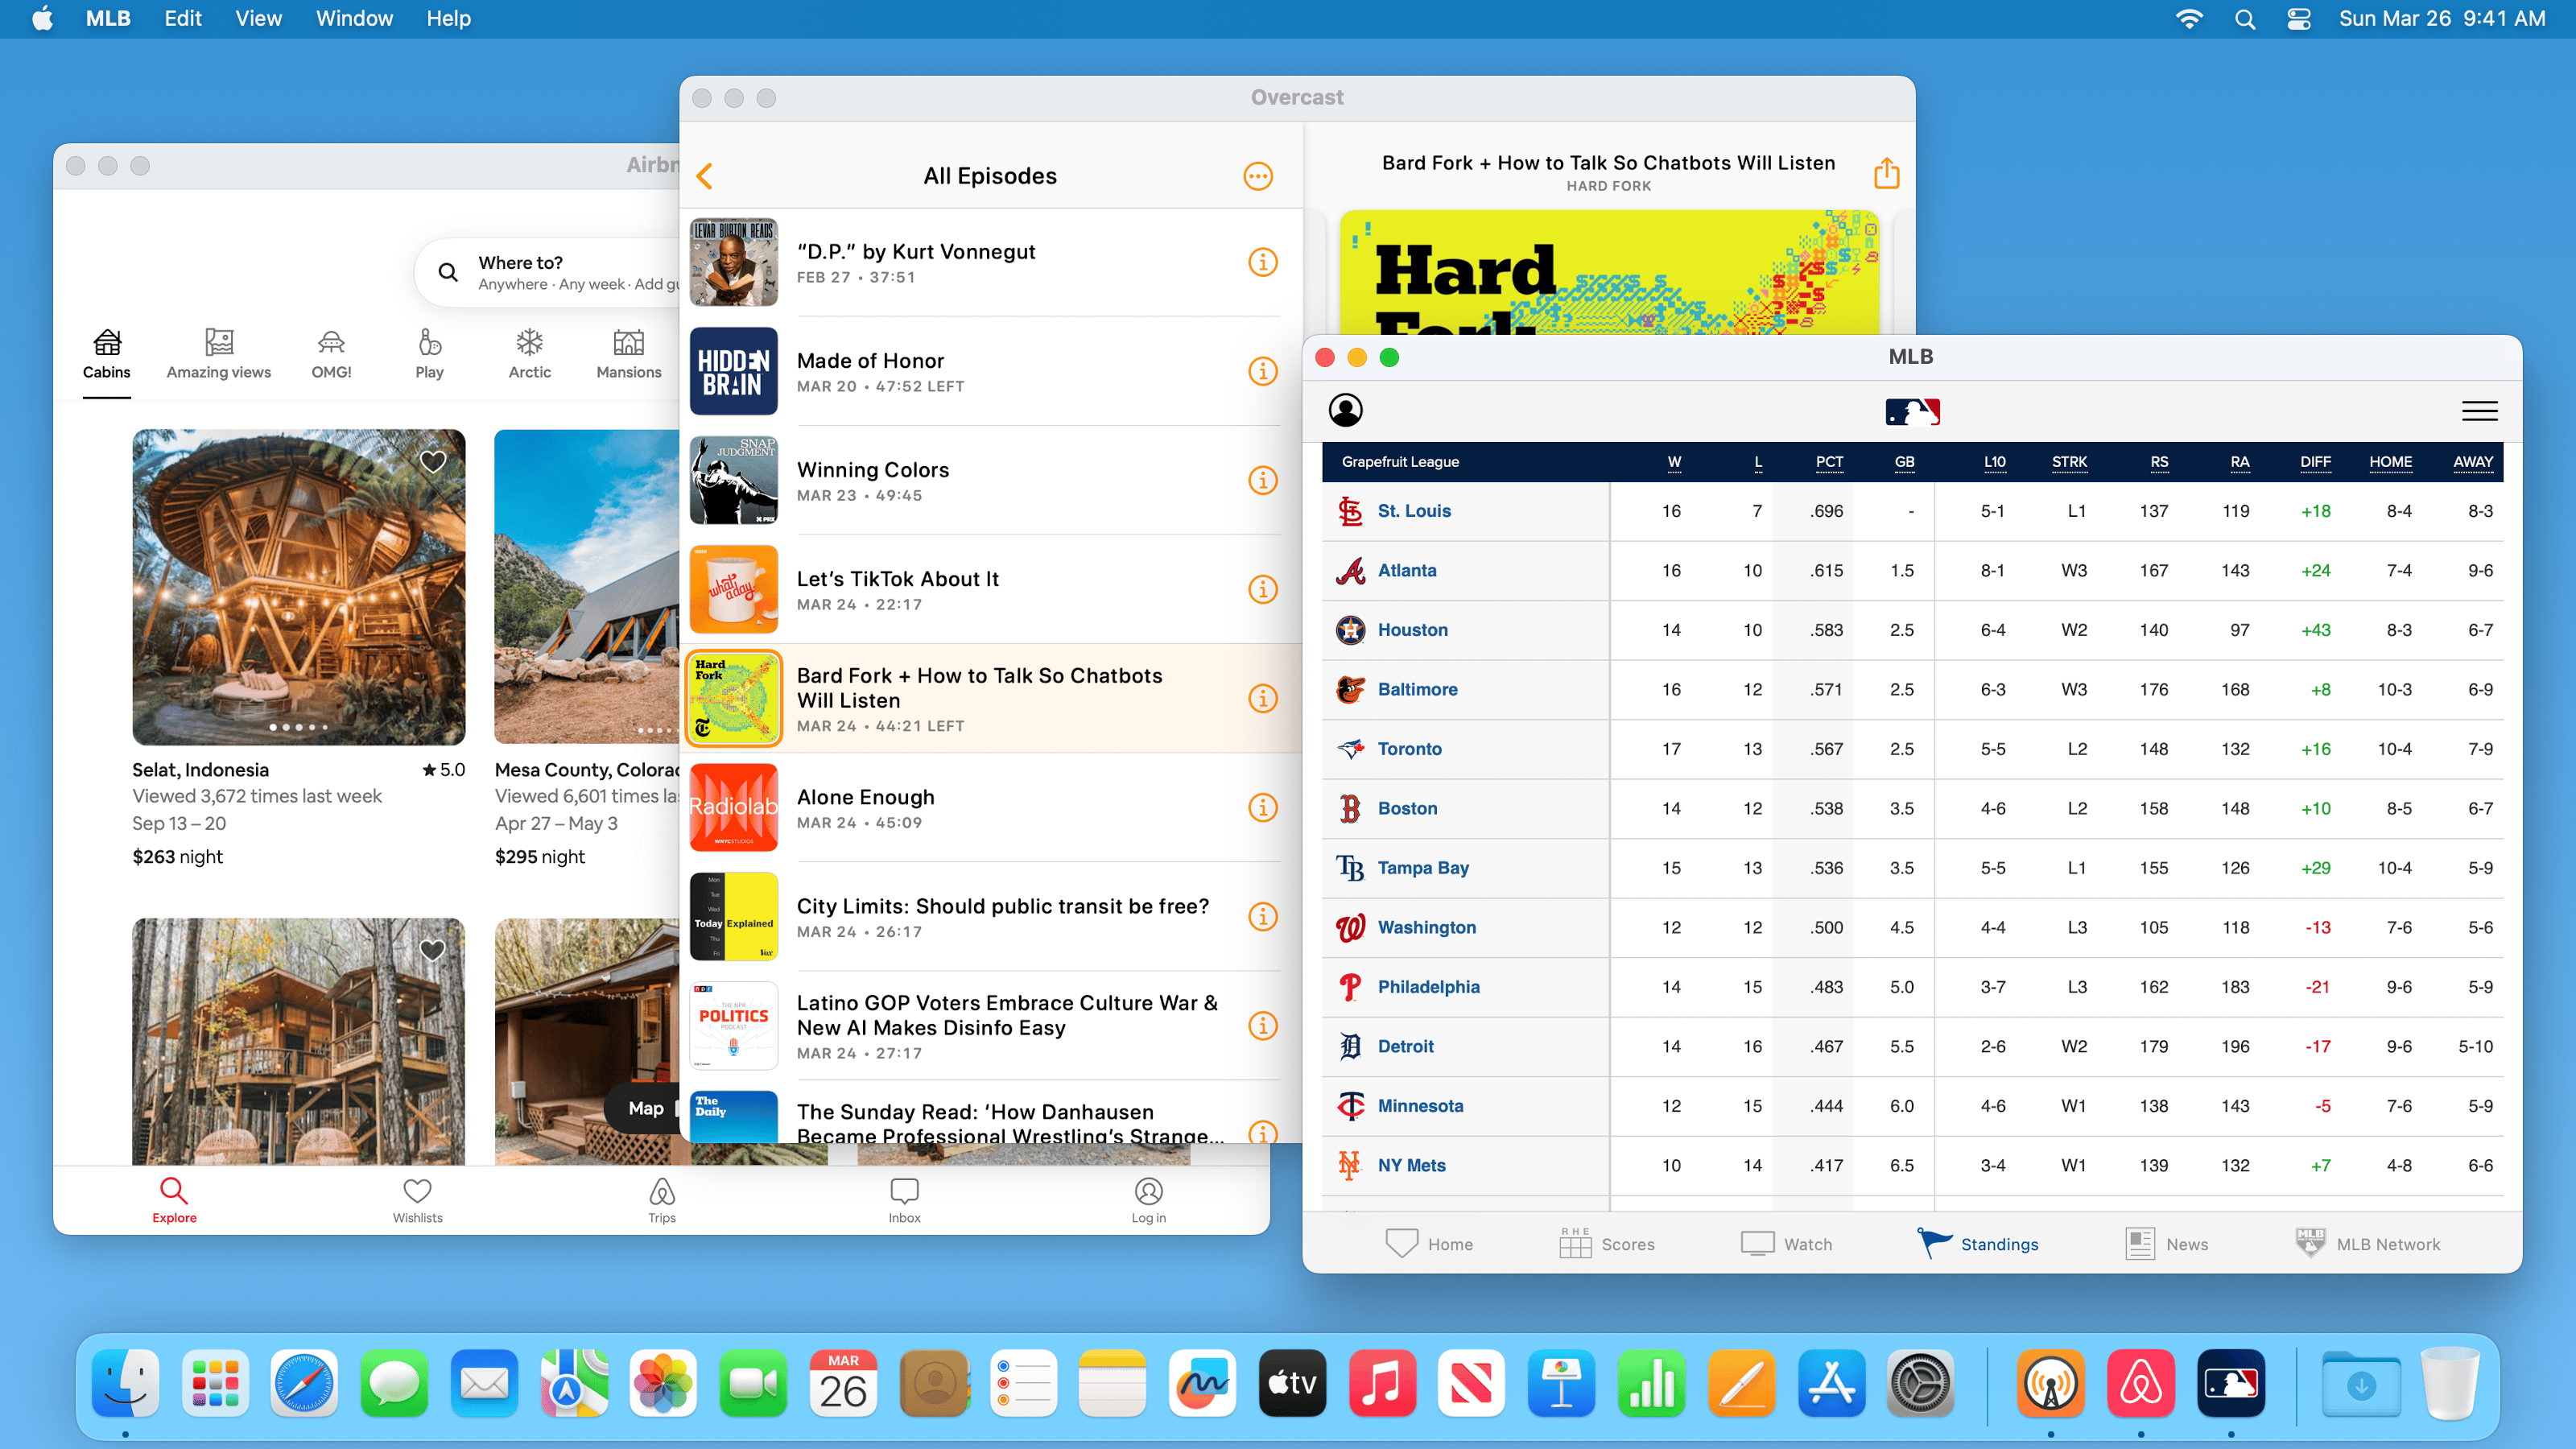Sort standings by the DIFF column
2576x1449 pixels.
click(2314, 461)
